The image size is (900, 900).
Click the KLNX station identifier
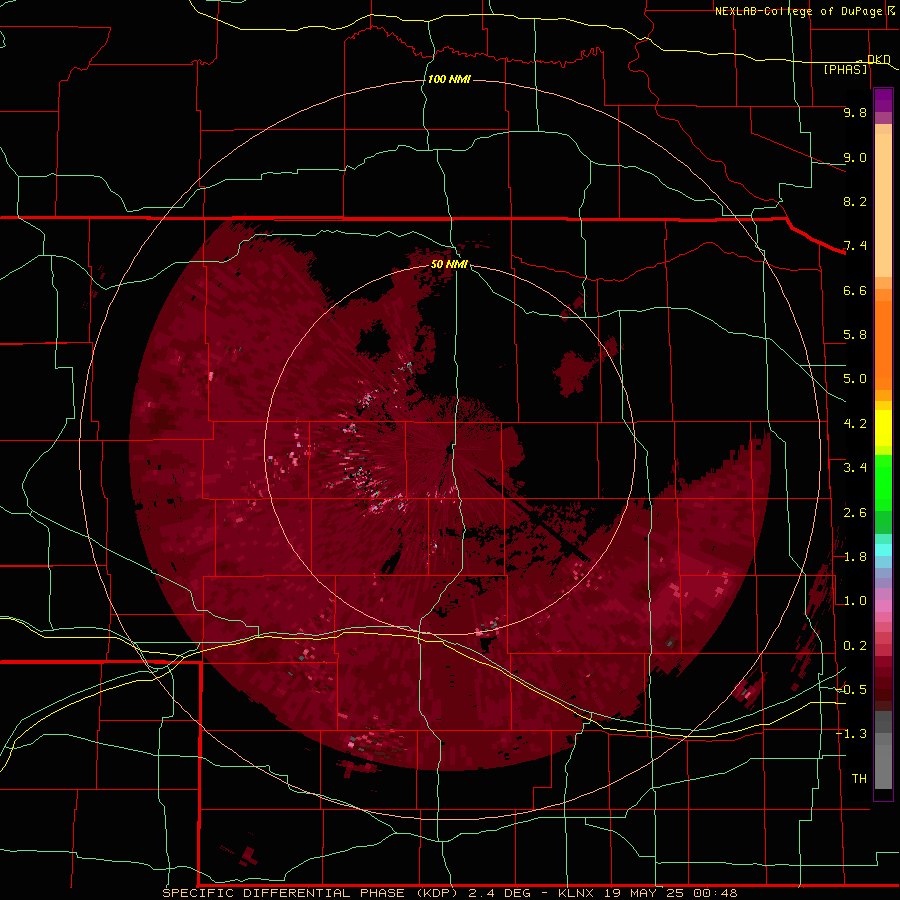point(577,893)
